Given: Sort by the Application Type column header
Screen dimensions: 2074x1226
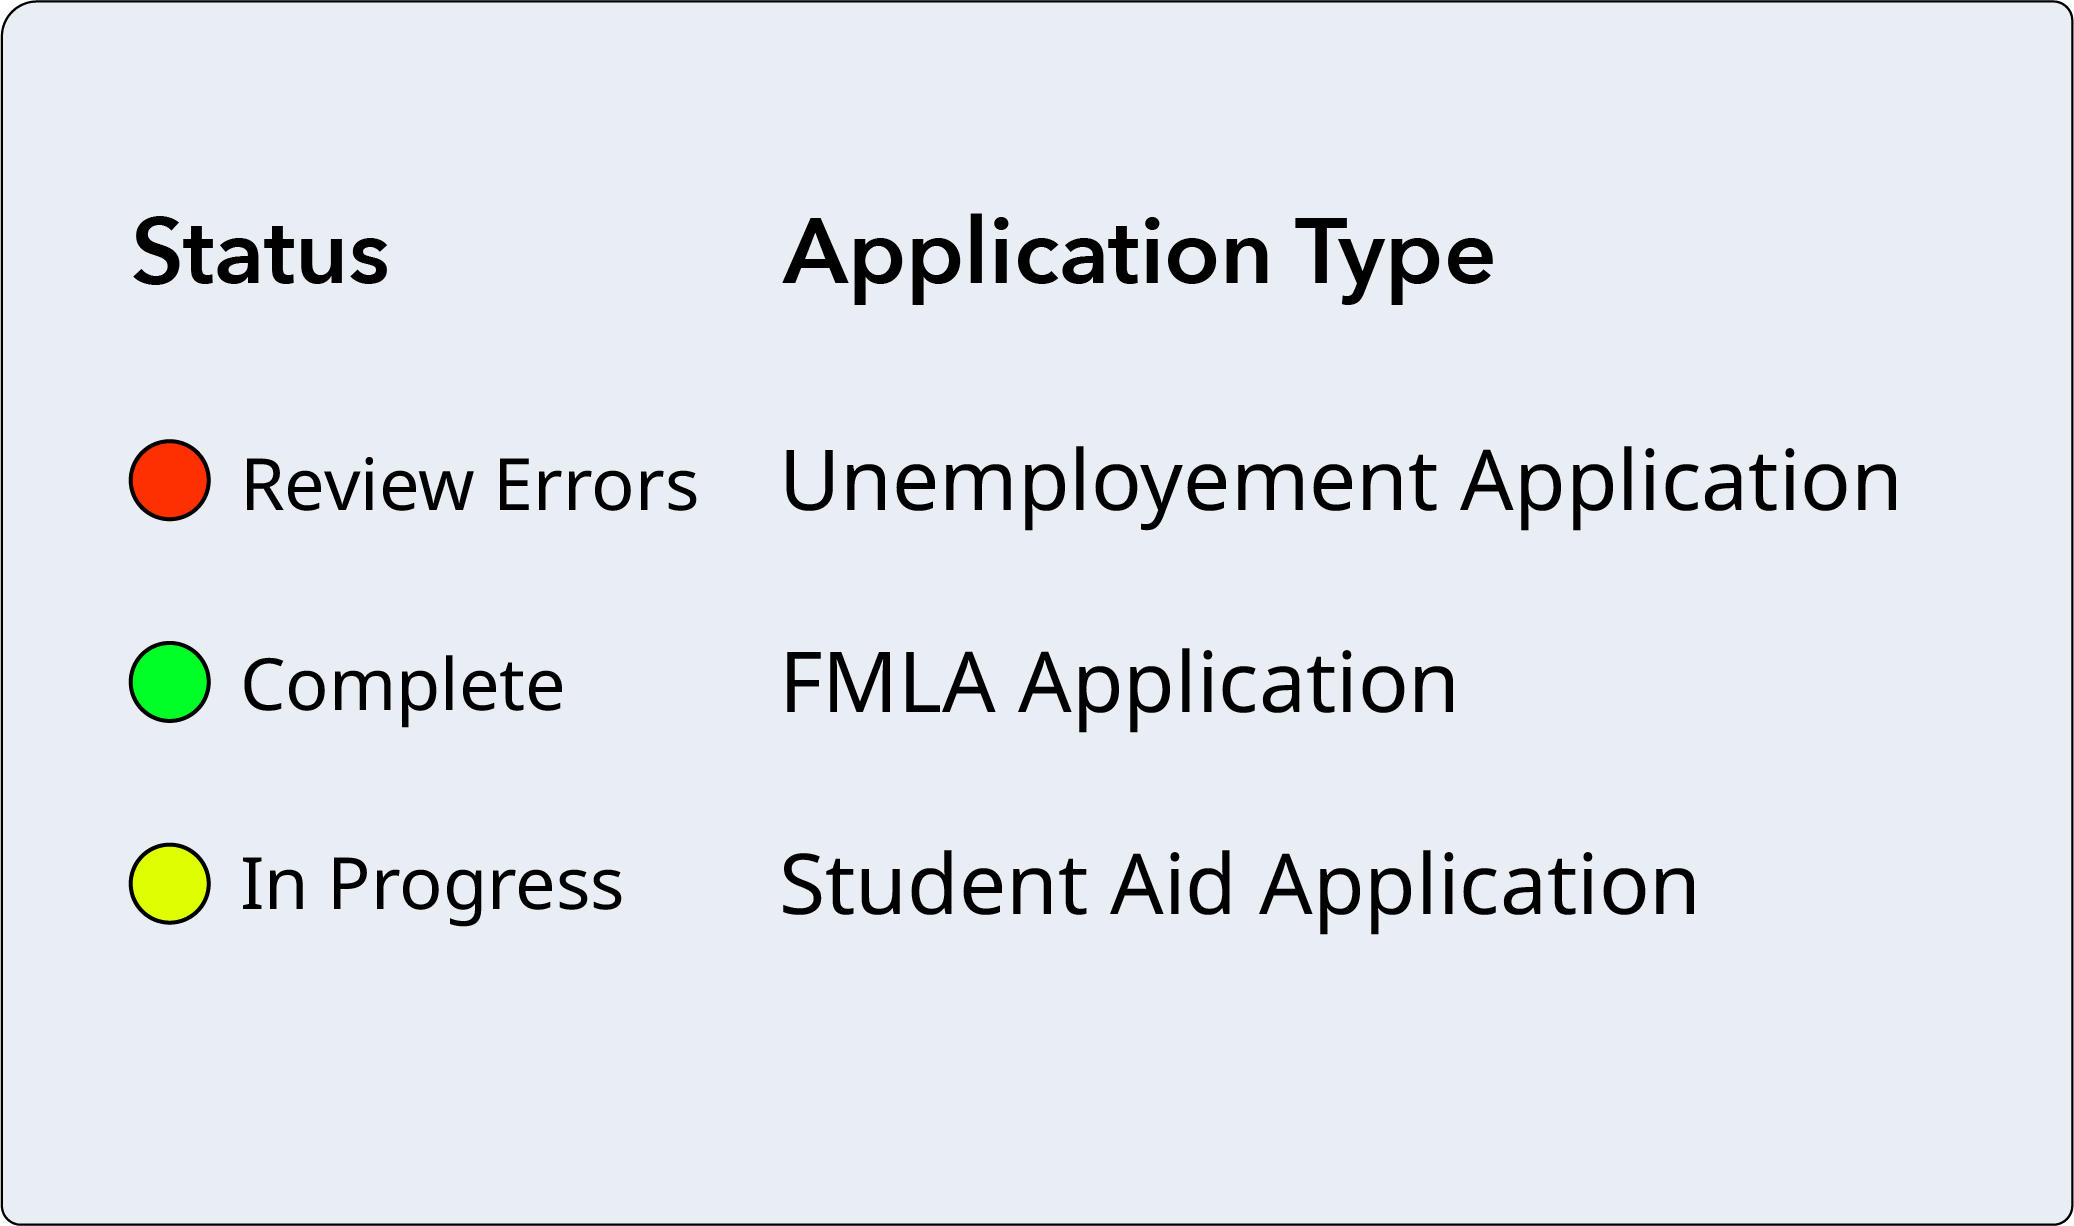Looking at the screenshot, I should pyautogui.click(x=1138, y=255).
